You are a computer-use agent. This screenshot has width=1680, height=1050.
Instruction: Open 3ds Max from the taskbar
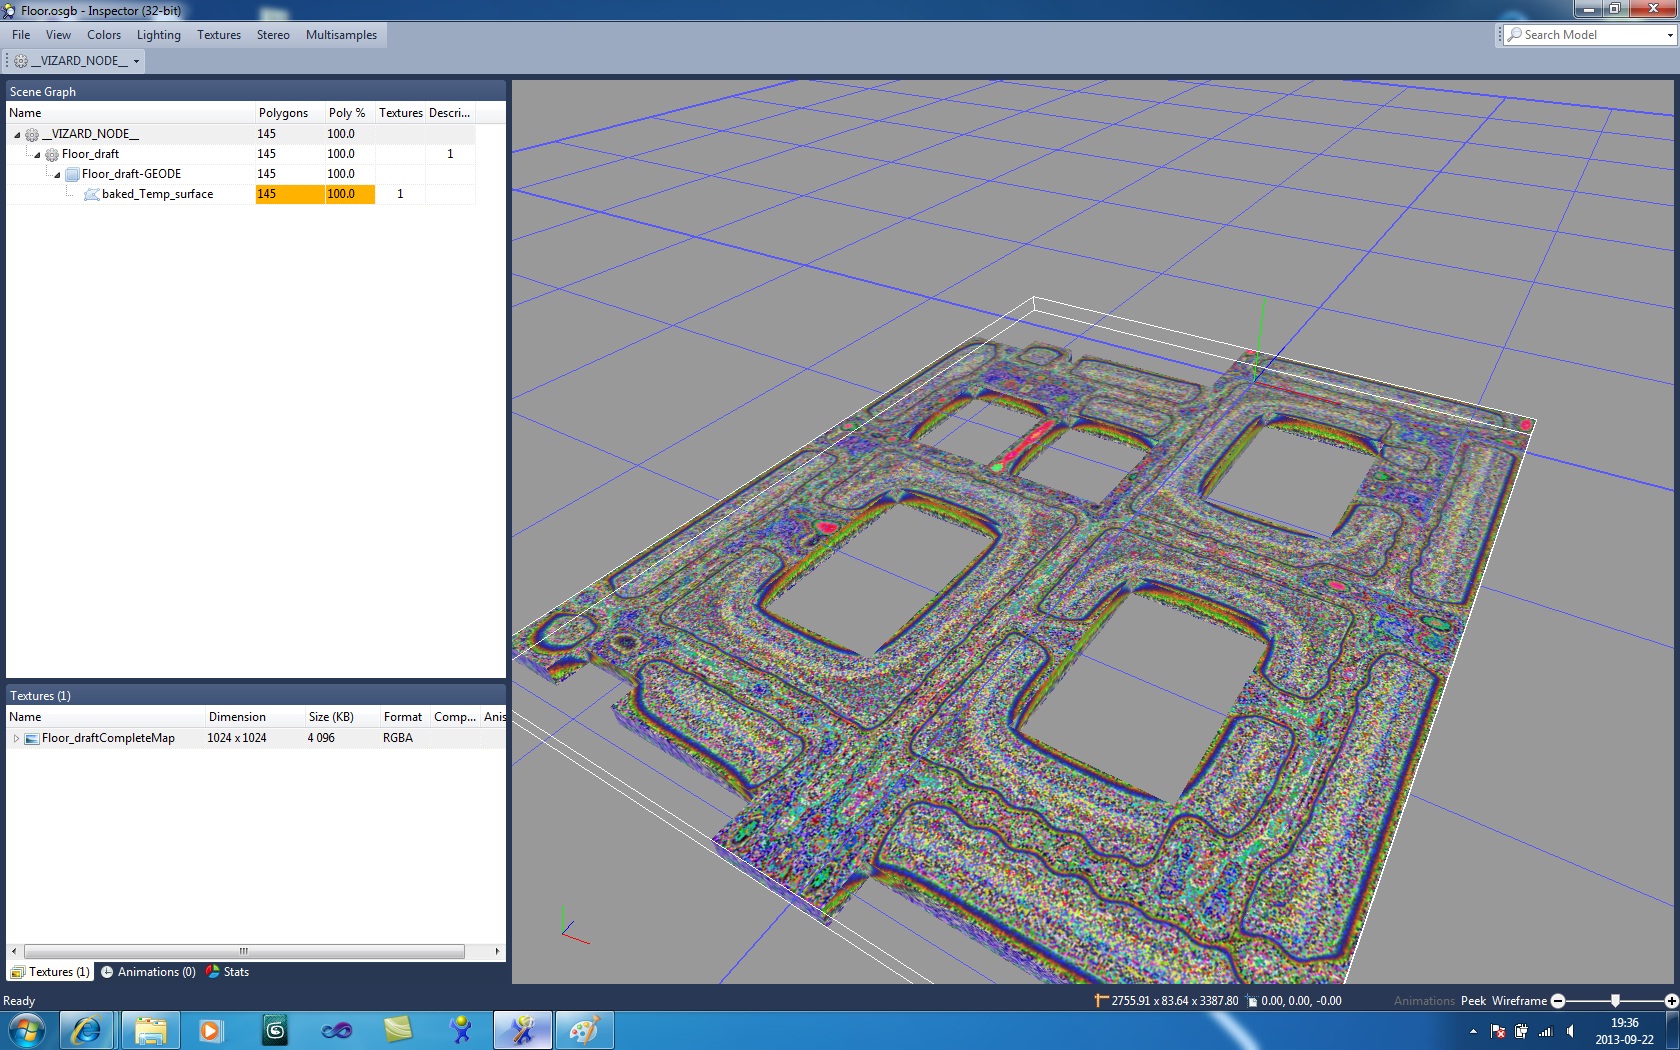pos(275,1030)
